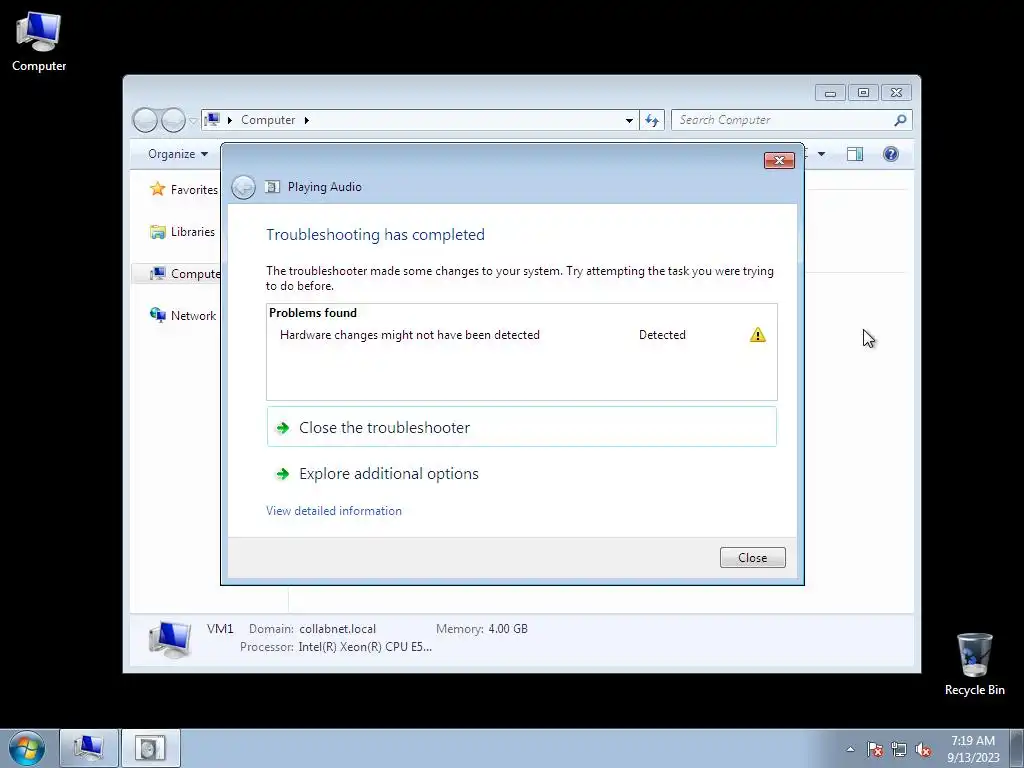Select the Hardware changes problem row
The width and height of the screenshot is (1024, 768).
pyautogui.click(x=521, y=335)
